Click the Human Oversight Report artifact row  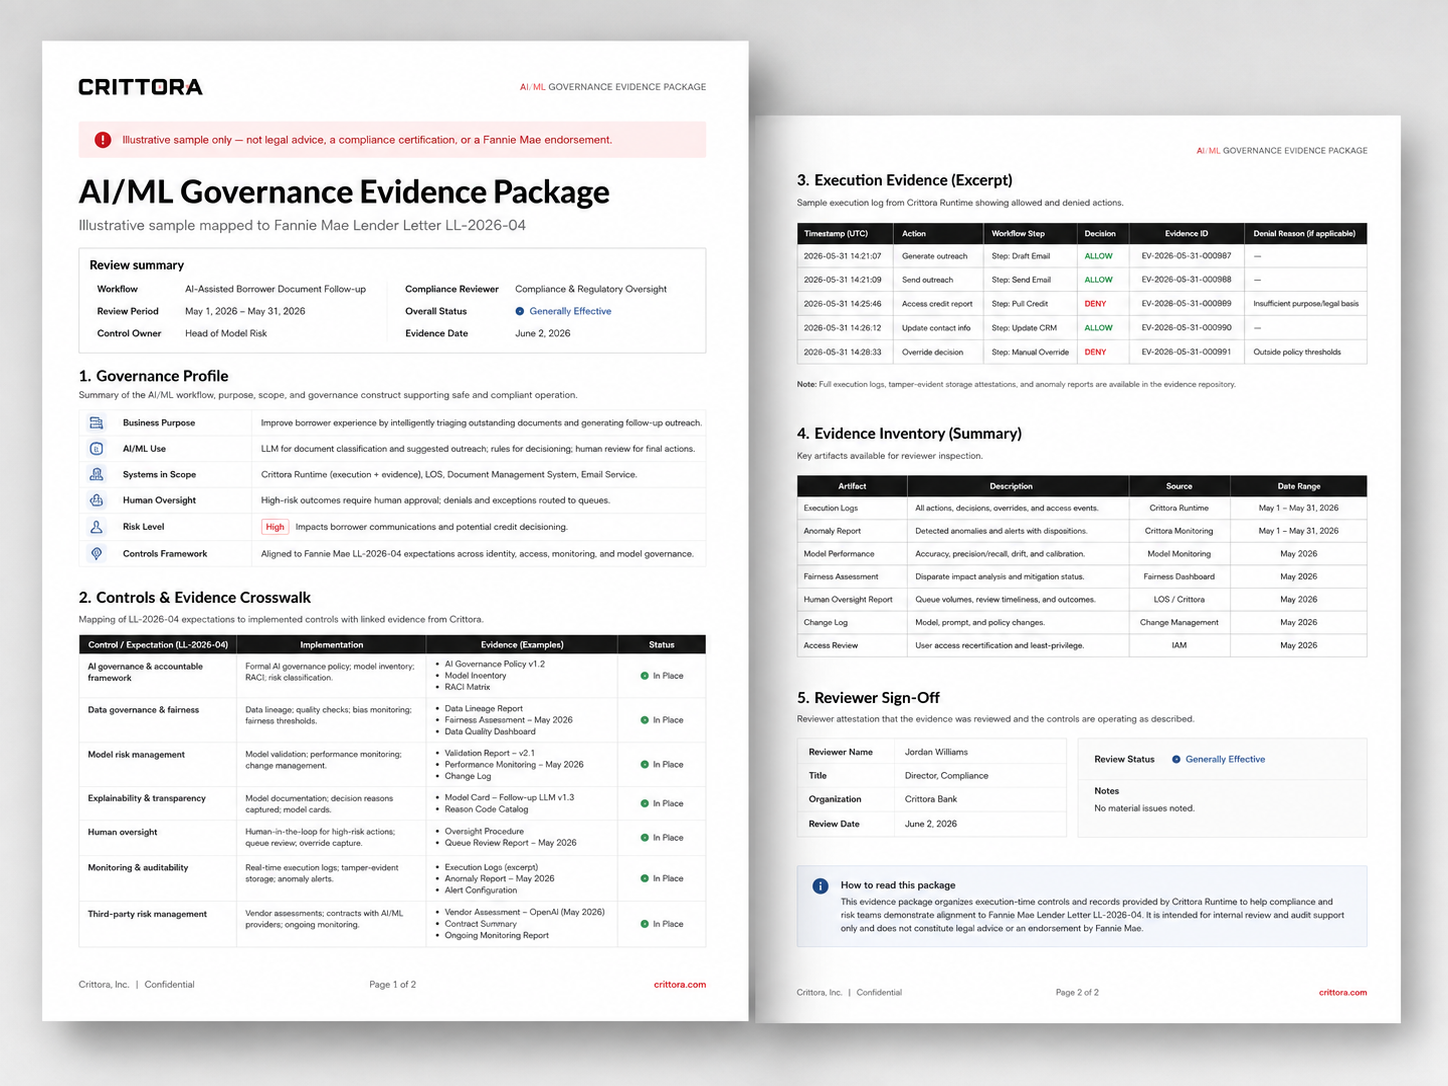point(1082,600)
